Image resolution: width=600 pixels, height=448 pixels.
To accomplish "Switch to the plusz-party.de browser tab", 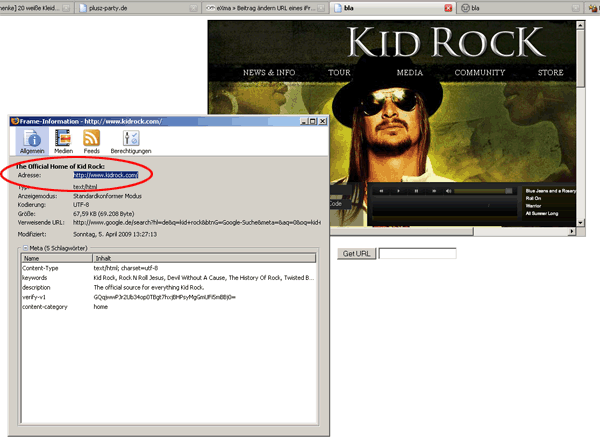I will (x=139, y=8).
